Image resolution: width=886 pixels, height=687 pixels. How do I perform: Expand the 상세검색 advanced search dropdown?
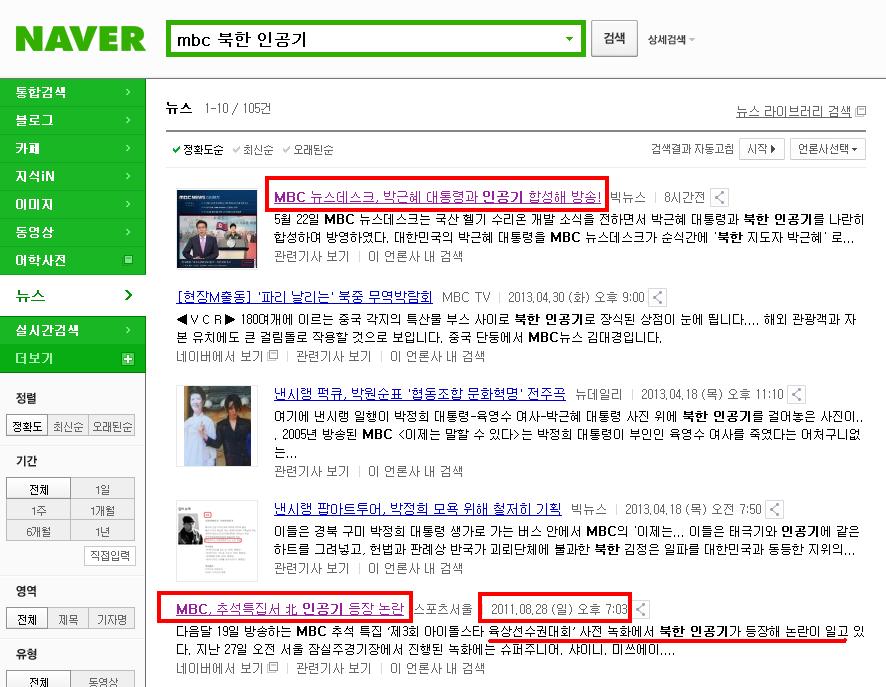pyautogui.click(x=671, y=40)
